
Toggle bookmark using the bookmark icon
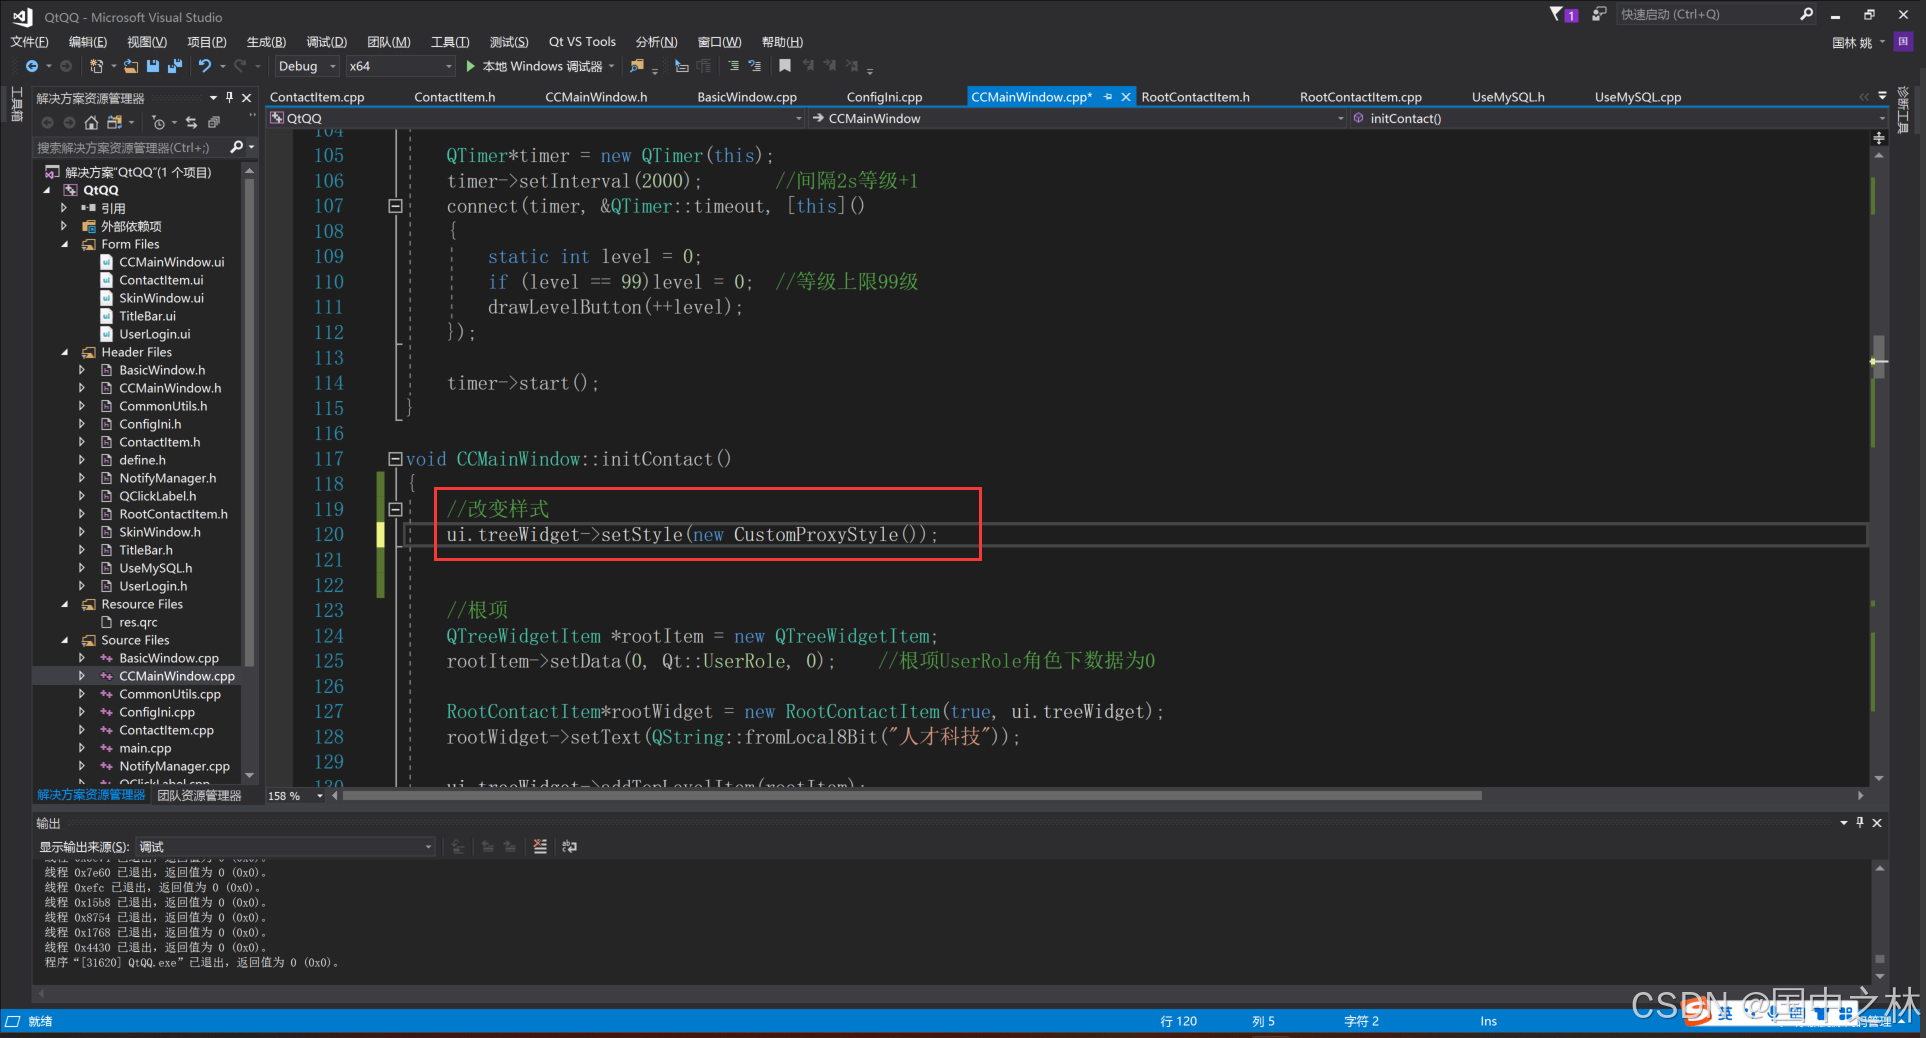[785, 66]
